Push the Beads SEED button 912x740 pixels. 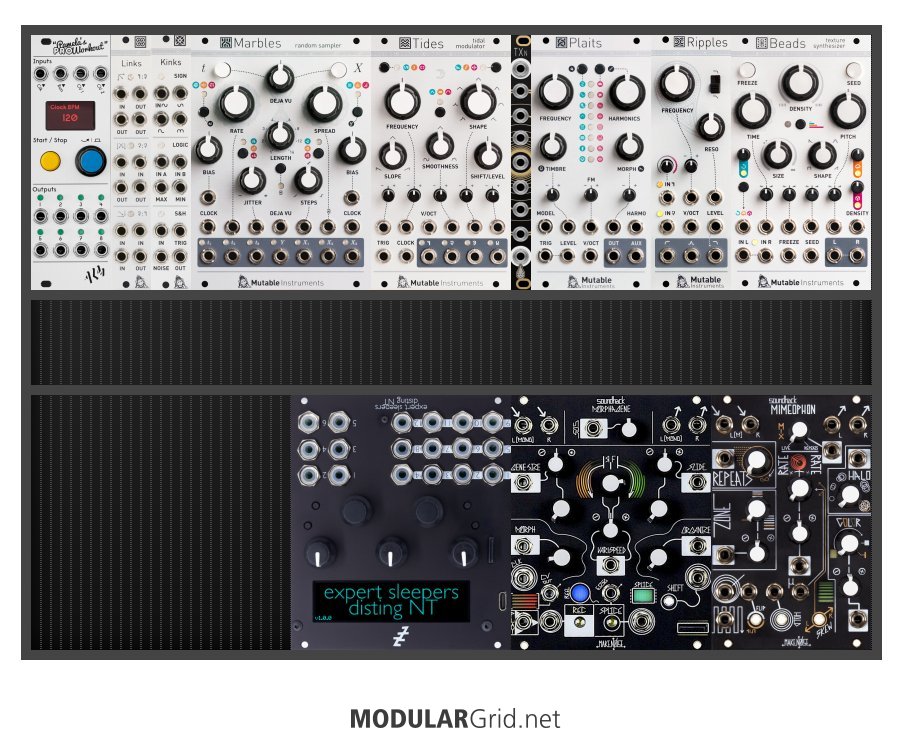coord(853,70)
